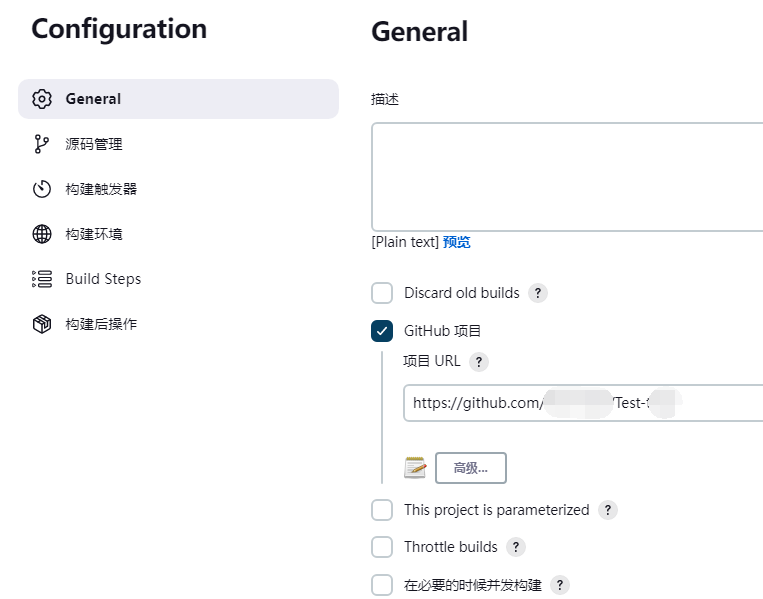763x599 pixels.
Task: Open help for Throttle builds option
Action: (516, 547)
